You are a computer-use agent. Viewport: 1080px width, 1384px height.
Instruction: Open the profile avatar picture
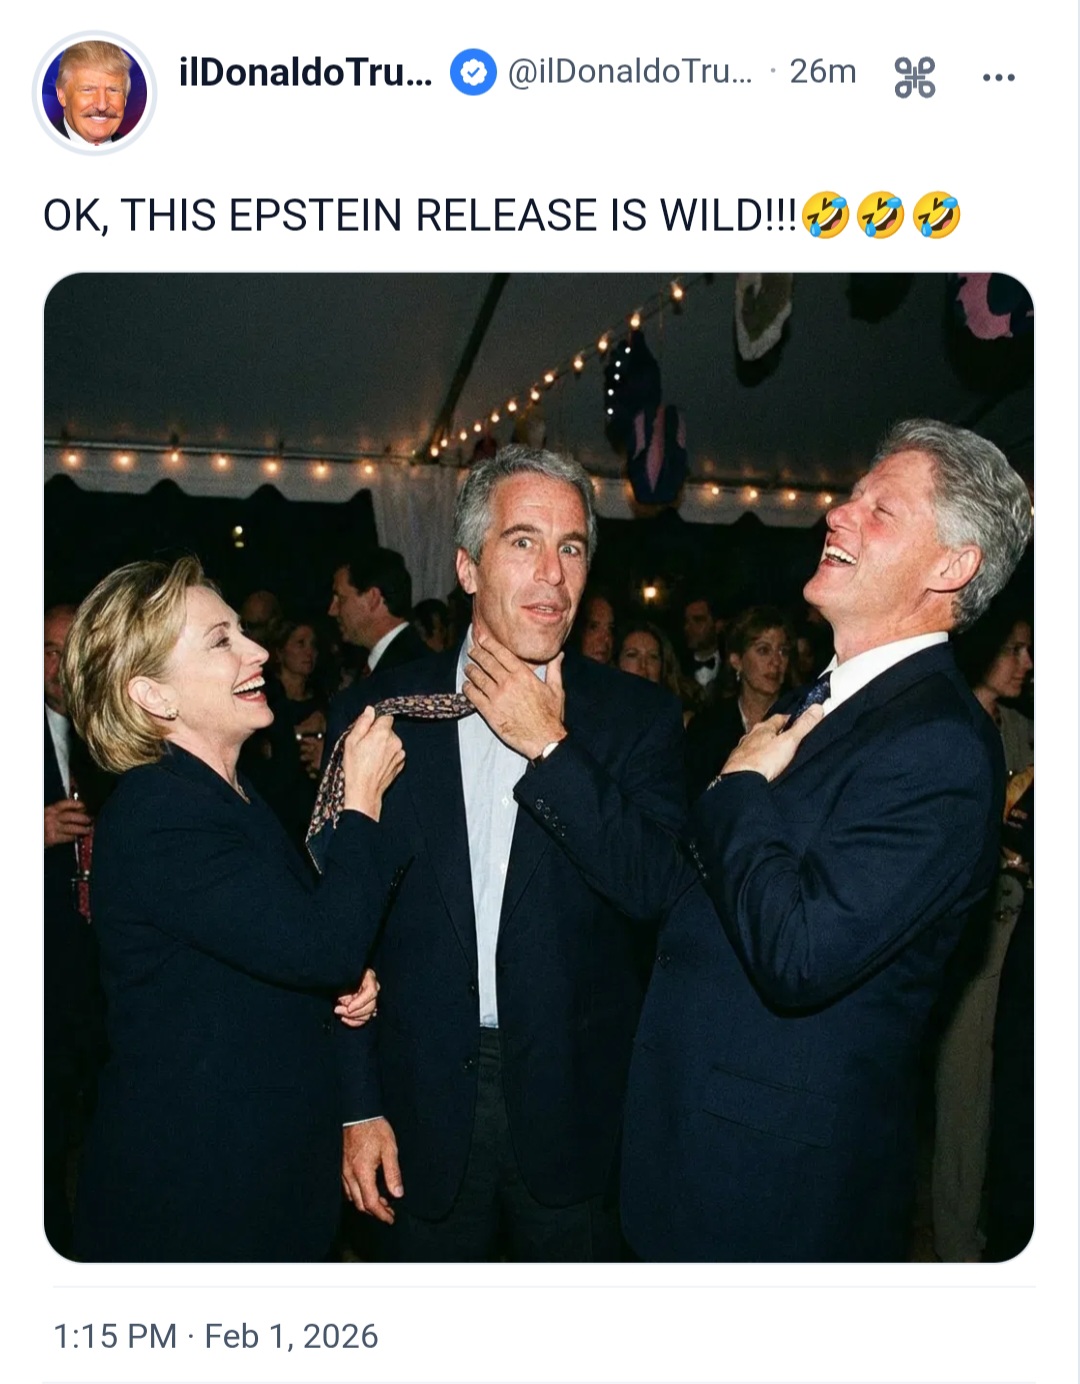click(x=95, y=92)
